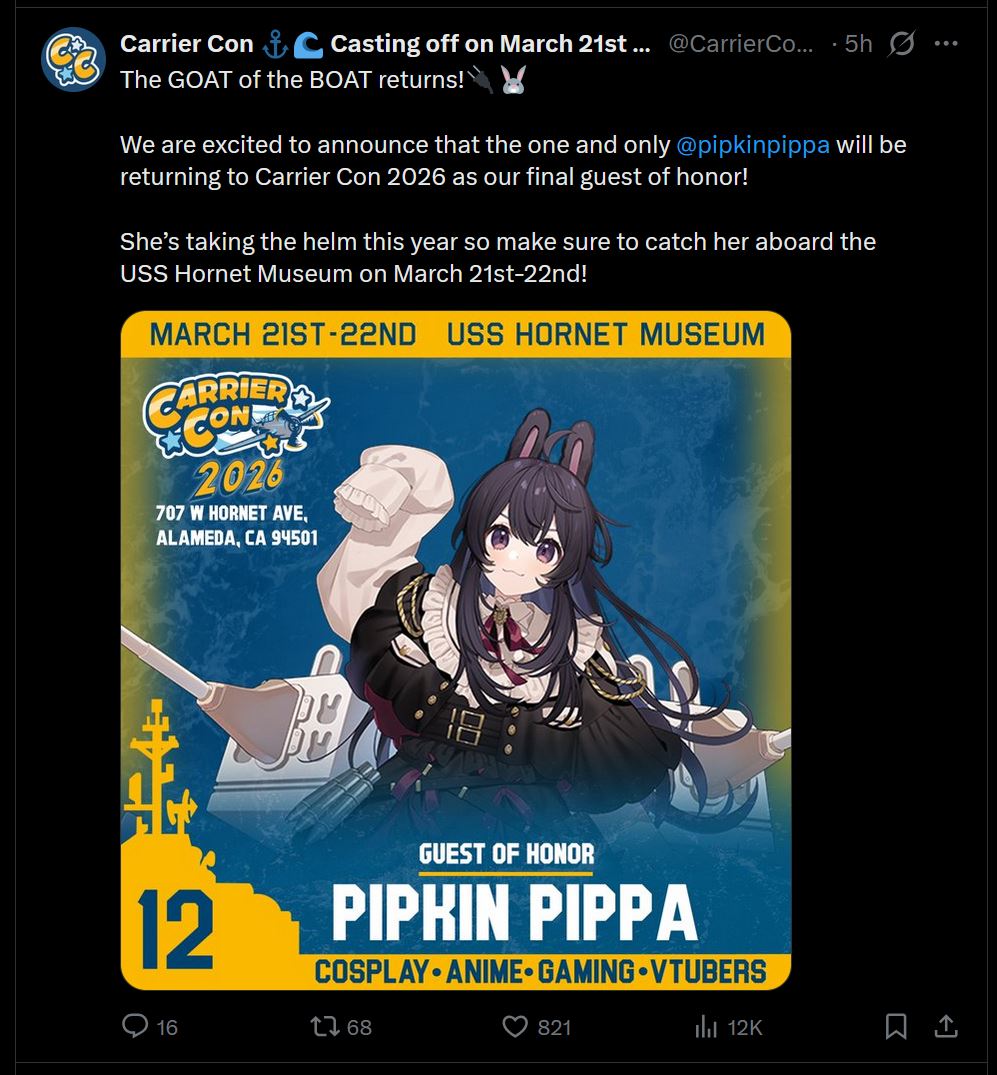The image size is (997, 1075).
Task: Open the @pipkinpippa mention link
Action: coord(752,145)
